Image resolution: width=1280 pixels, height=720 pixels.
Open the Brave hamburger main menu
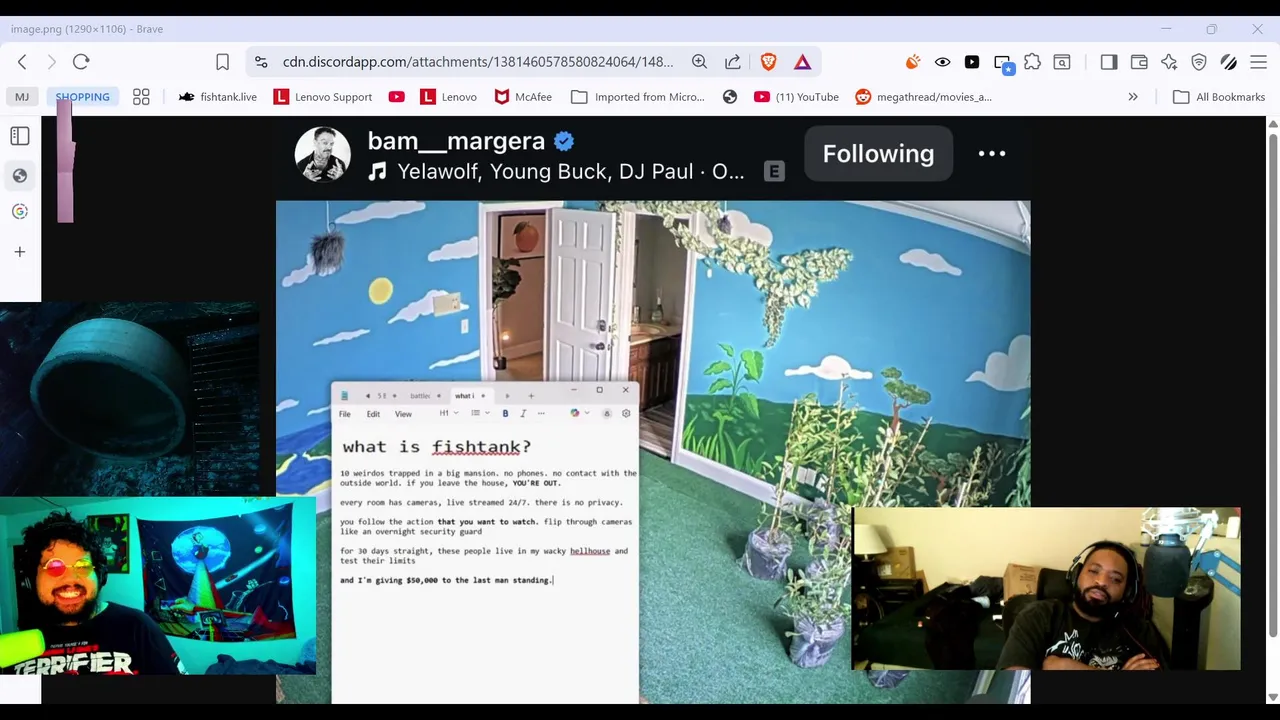[x=1259, y=62]
